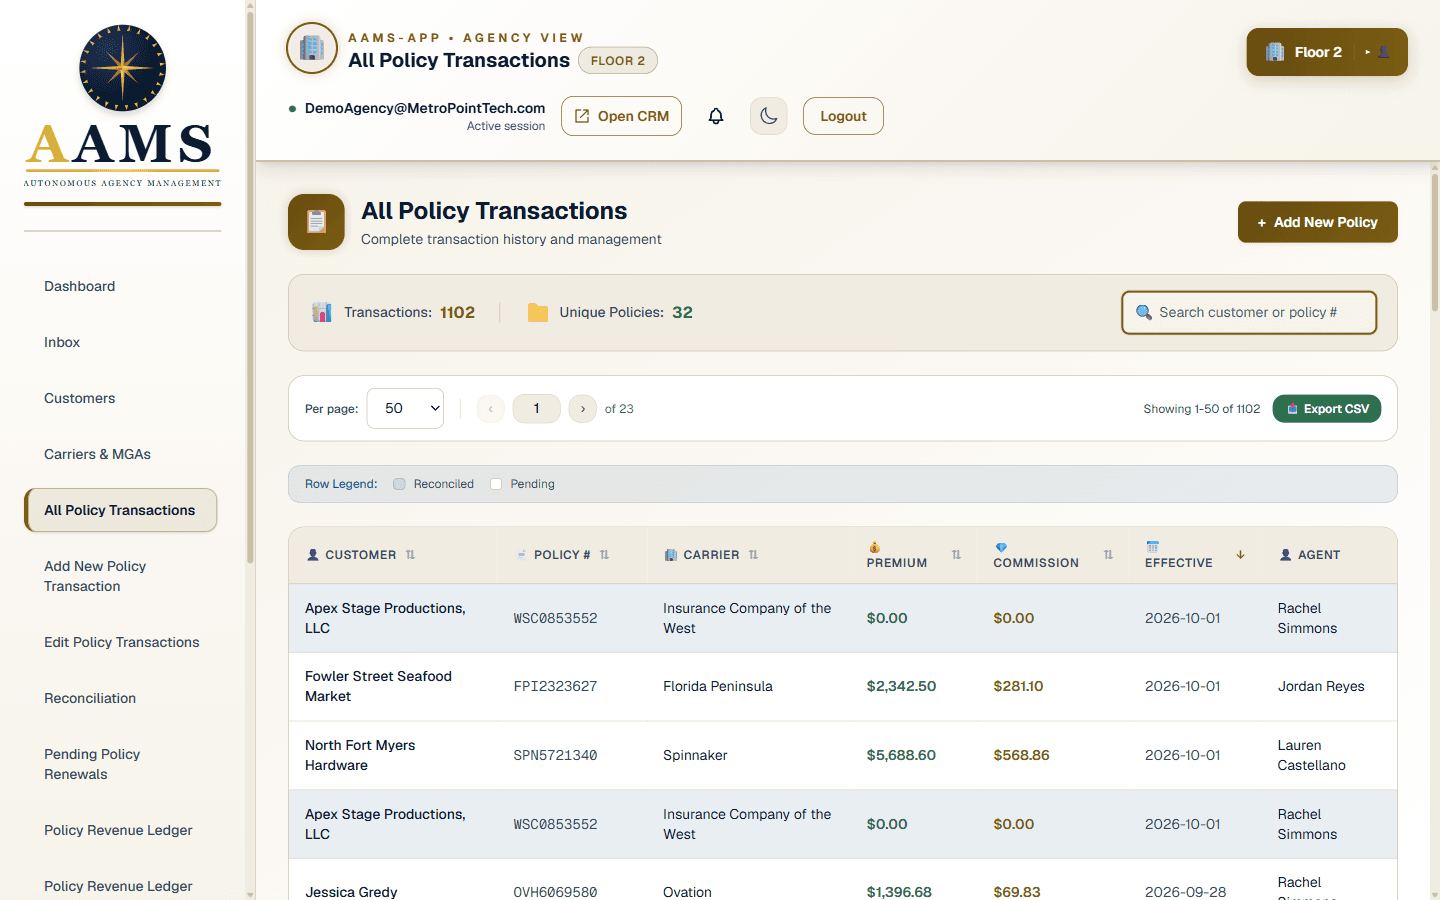Click policy number FPI2323627
Image resolution: width=1440 pixels, height=900 pixels.
555,686
